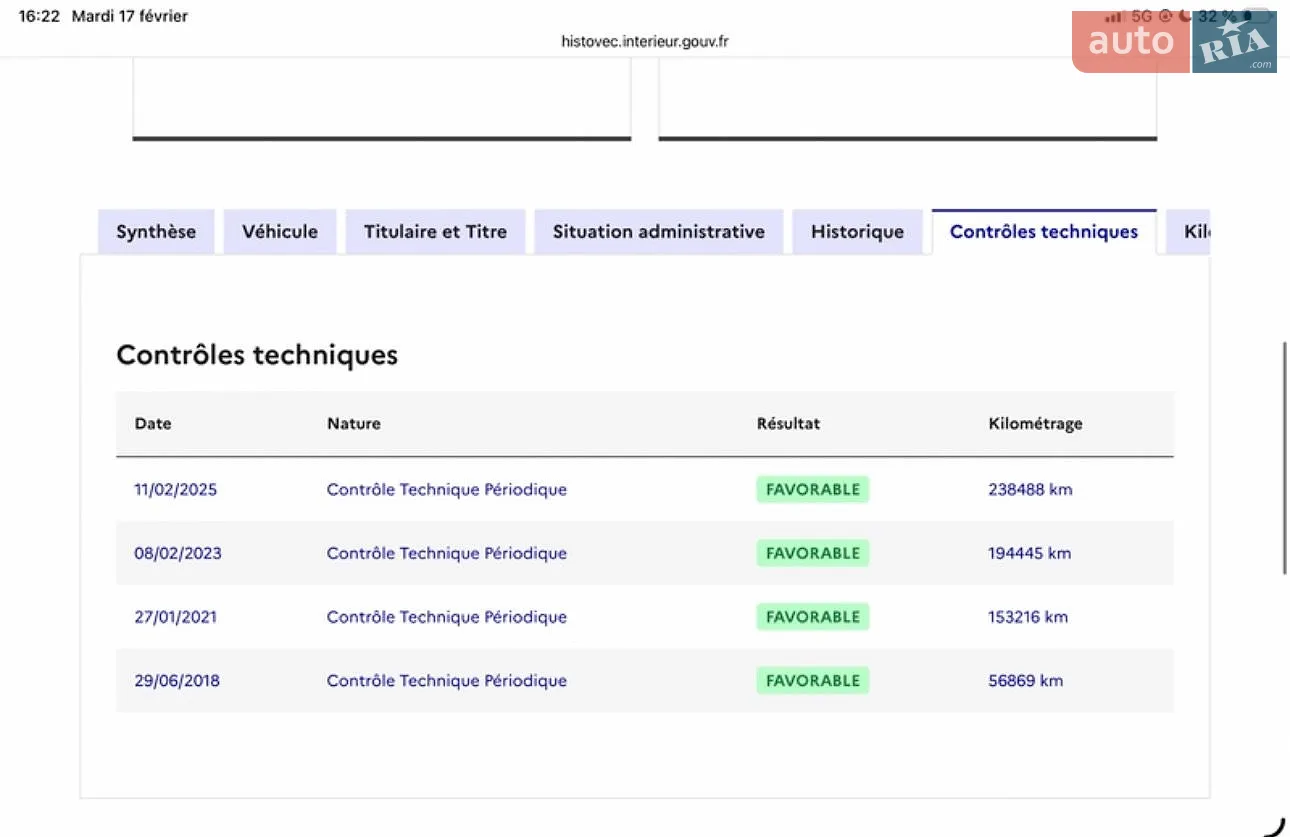The image size is (1290, 837).
Task: Select the date 27/01/2021
Action: (x=175, y=617)
